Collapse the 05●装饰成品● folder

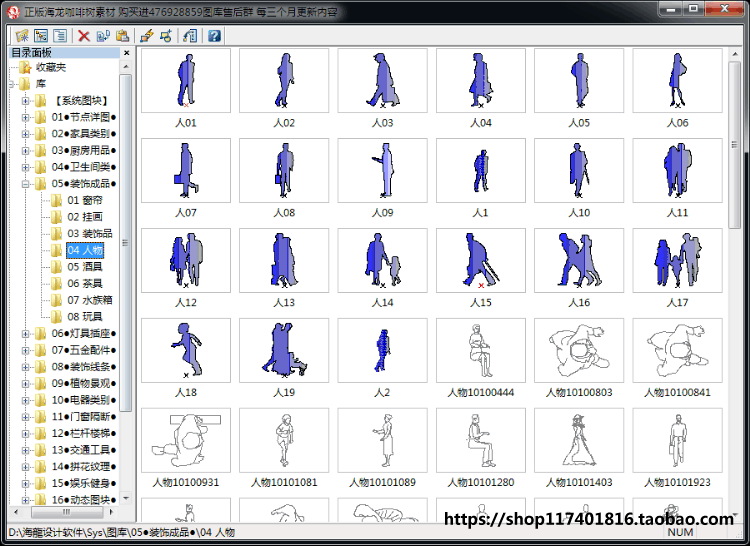pos(25,184)
